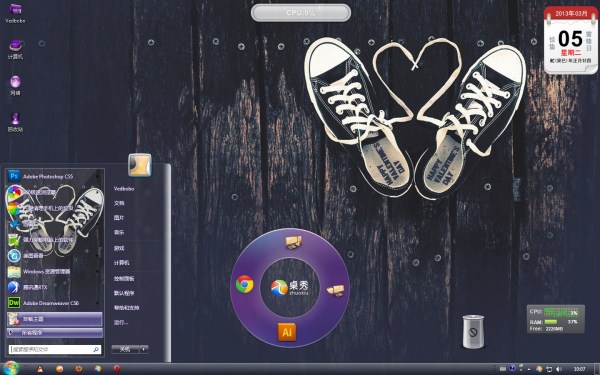The image size is (600, 375).
Task: Click the CPU usage bar widget at top
Action: pyautogui.click(x=301, y=13)
